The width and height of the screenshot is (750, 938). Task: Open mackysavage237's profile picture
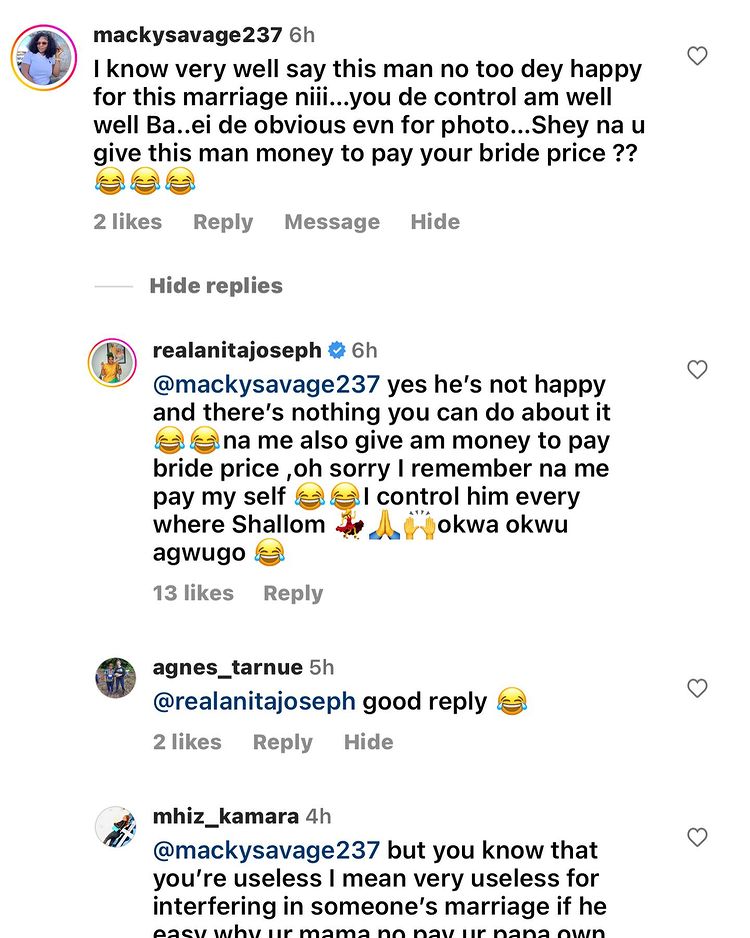click(44, 58)
